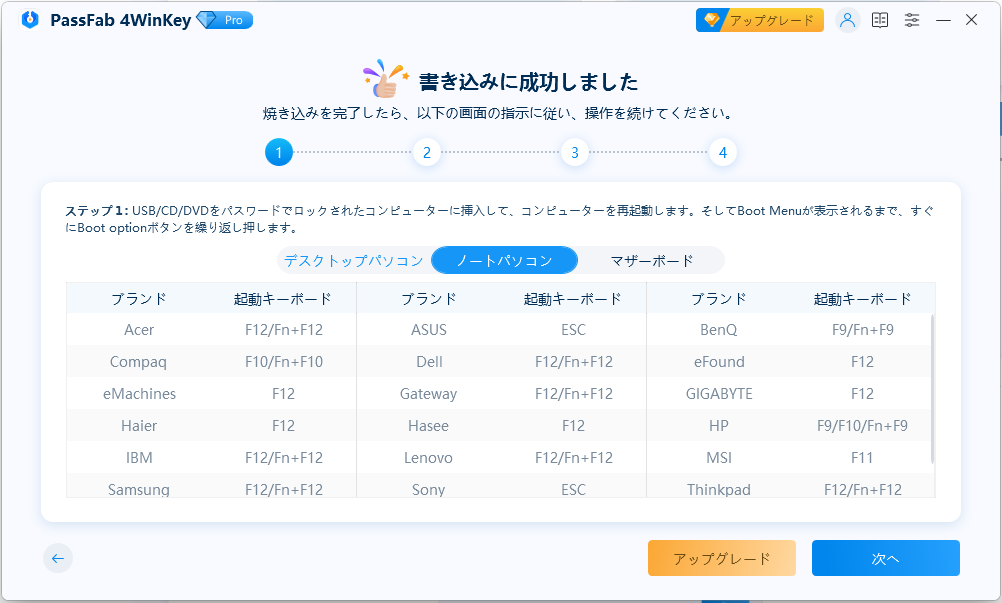Click the user account profile icon
Image resolution: width=1002 pixels, height=603 pixels.
coord(848,20)
